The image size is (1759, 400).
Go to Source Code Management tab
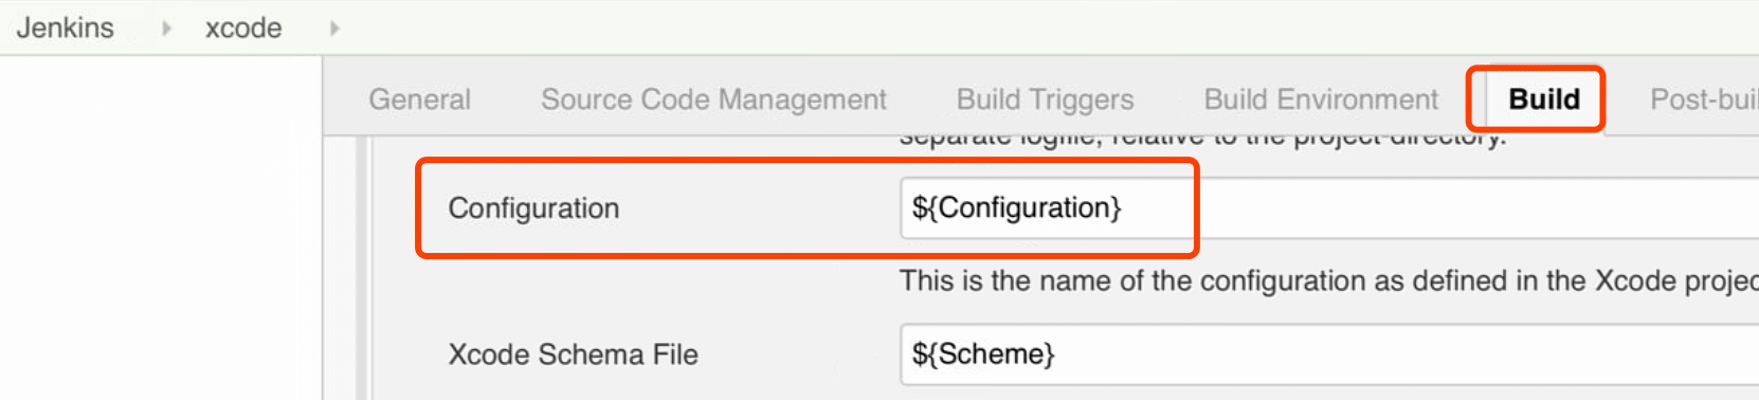click(x=713, y=99)
